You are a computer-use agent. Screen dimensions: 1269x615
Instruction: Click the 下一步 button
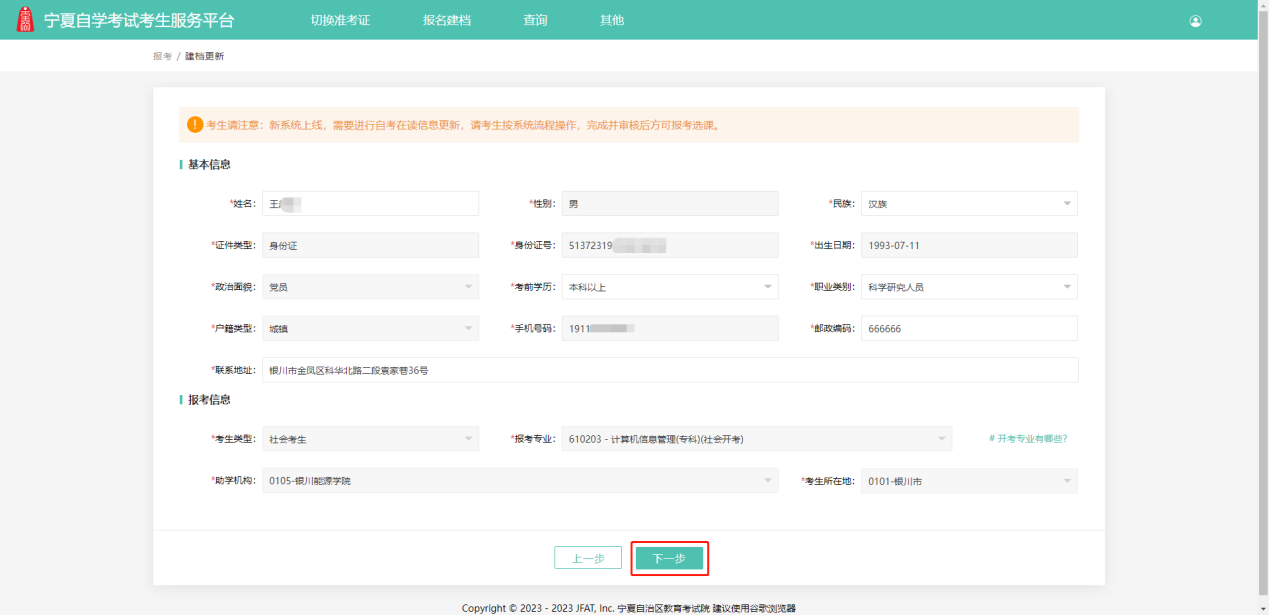pyautogui.click(x=669, y=558)
